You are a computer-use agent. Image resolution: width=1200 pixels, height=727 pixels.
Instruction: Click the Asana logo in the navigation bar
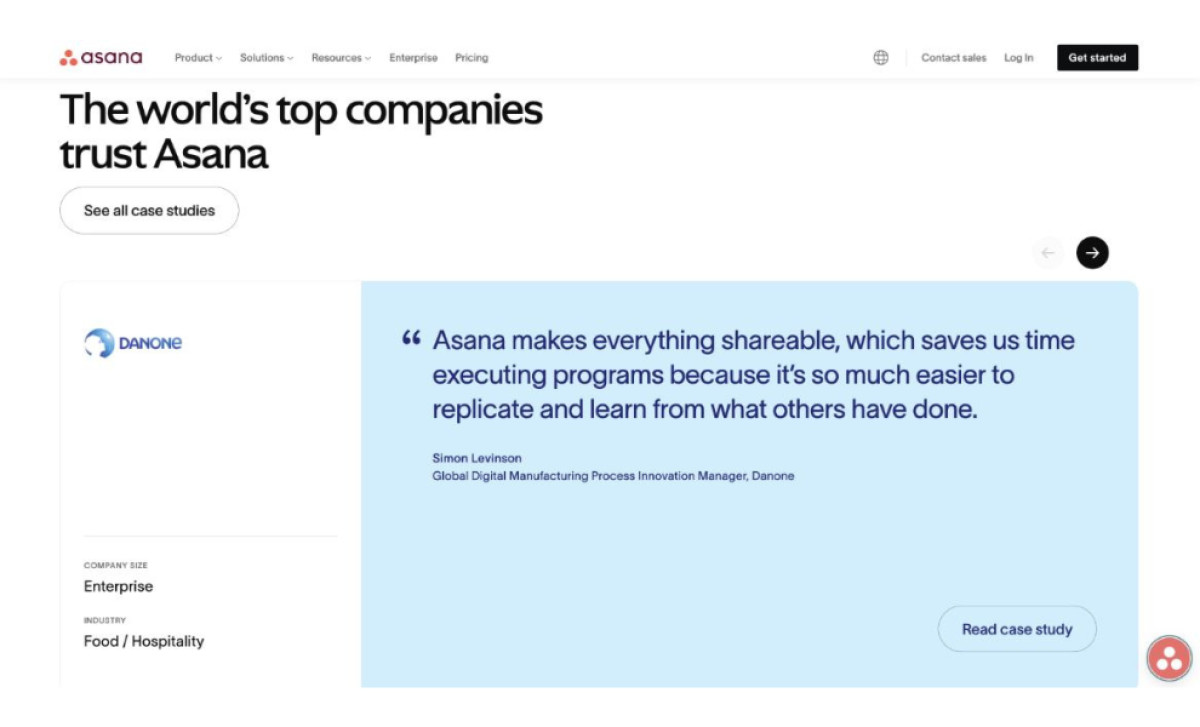point(103,57)
